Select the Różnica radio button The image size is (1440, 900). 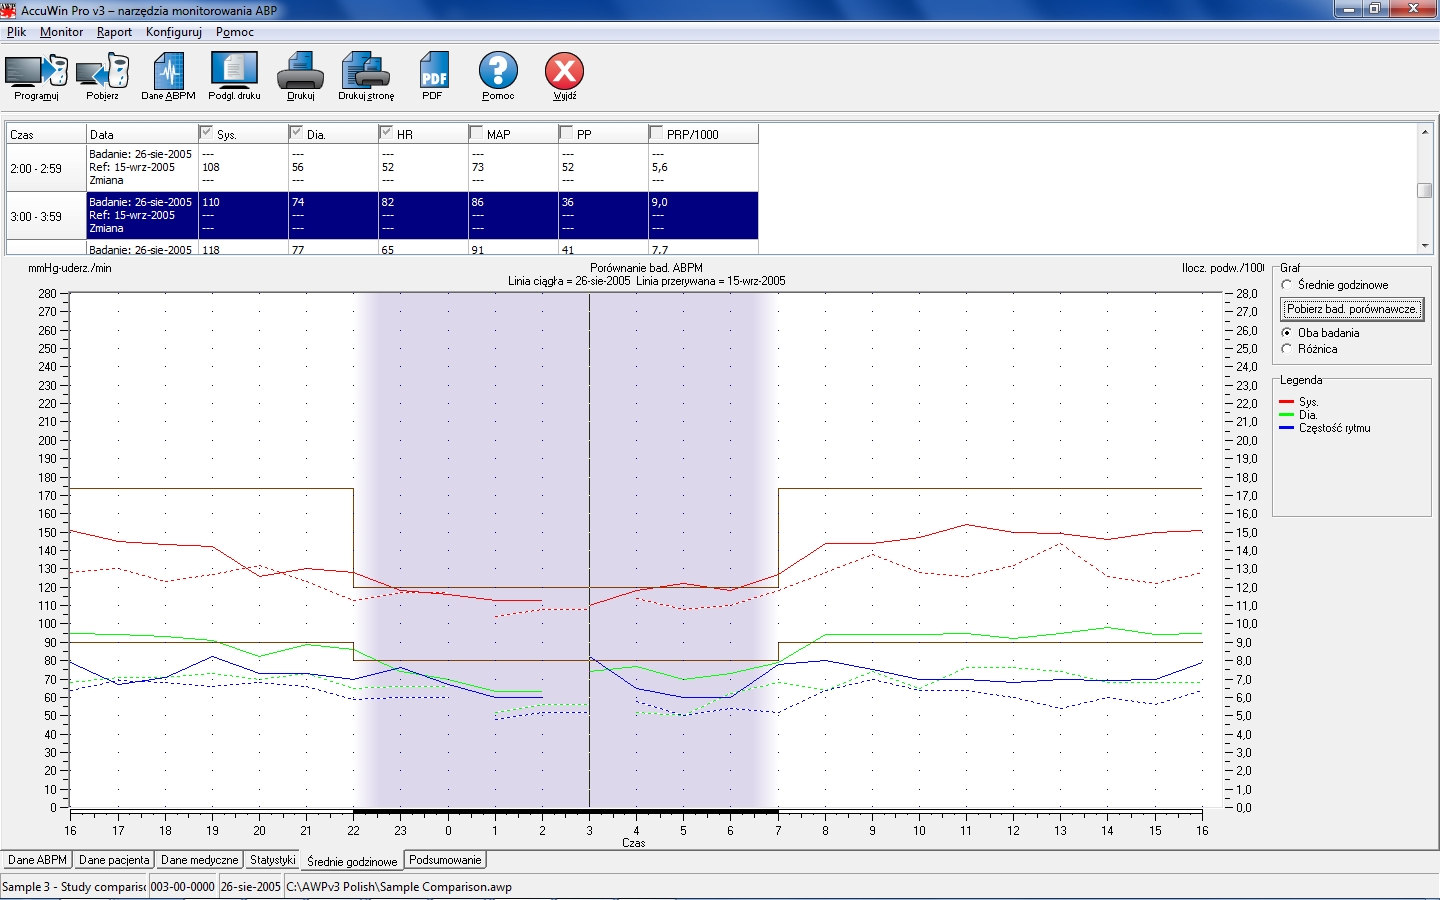coord(1286,349)
